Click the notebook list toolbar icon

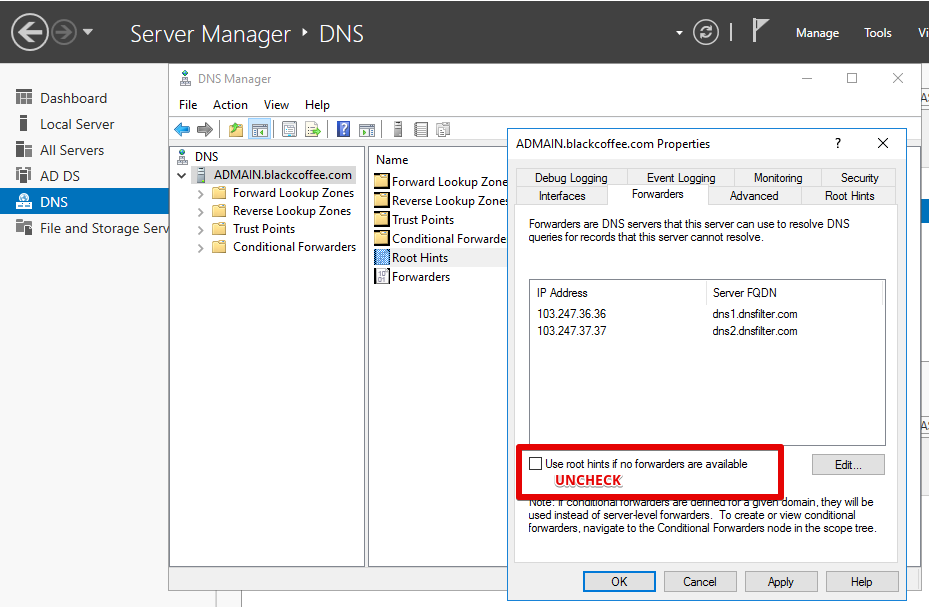[421, 129]
